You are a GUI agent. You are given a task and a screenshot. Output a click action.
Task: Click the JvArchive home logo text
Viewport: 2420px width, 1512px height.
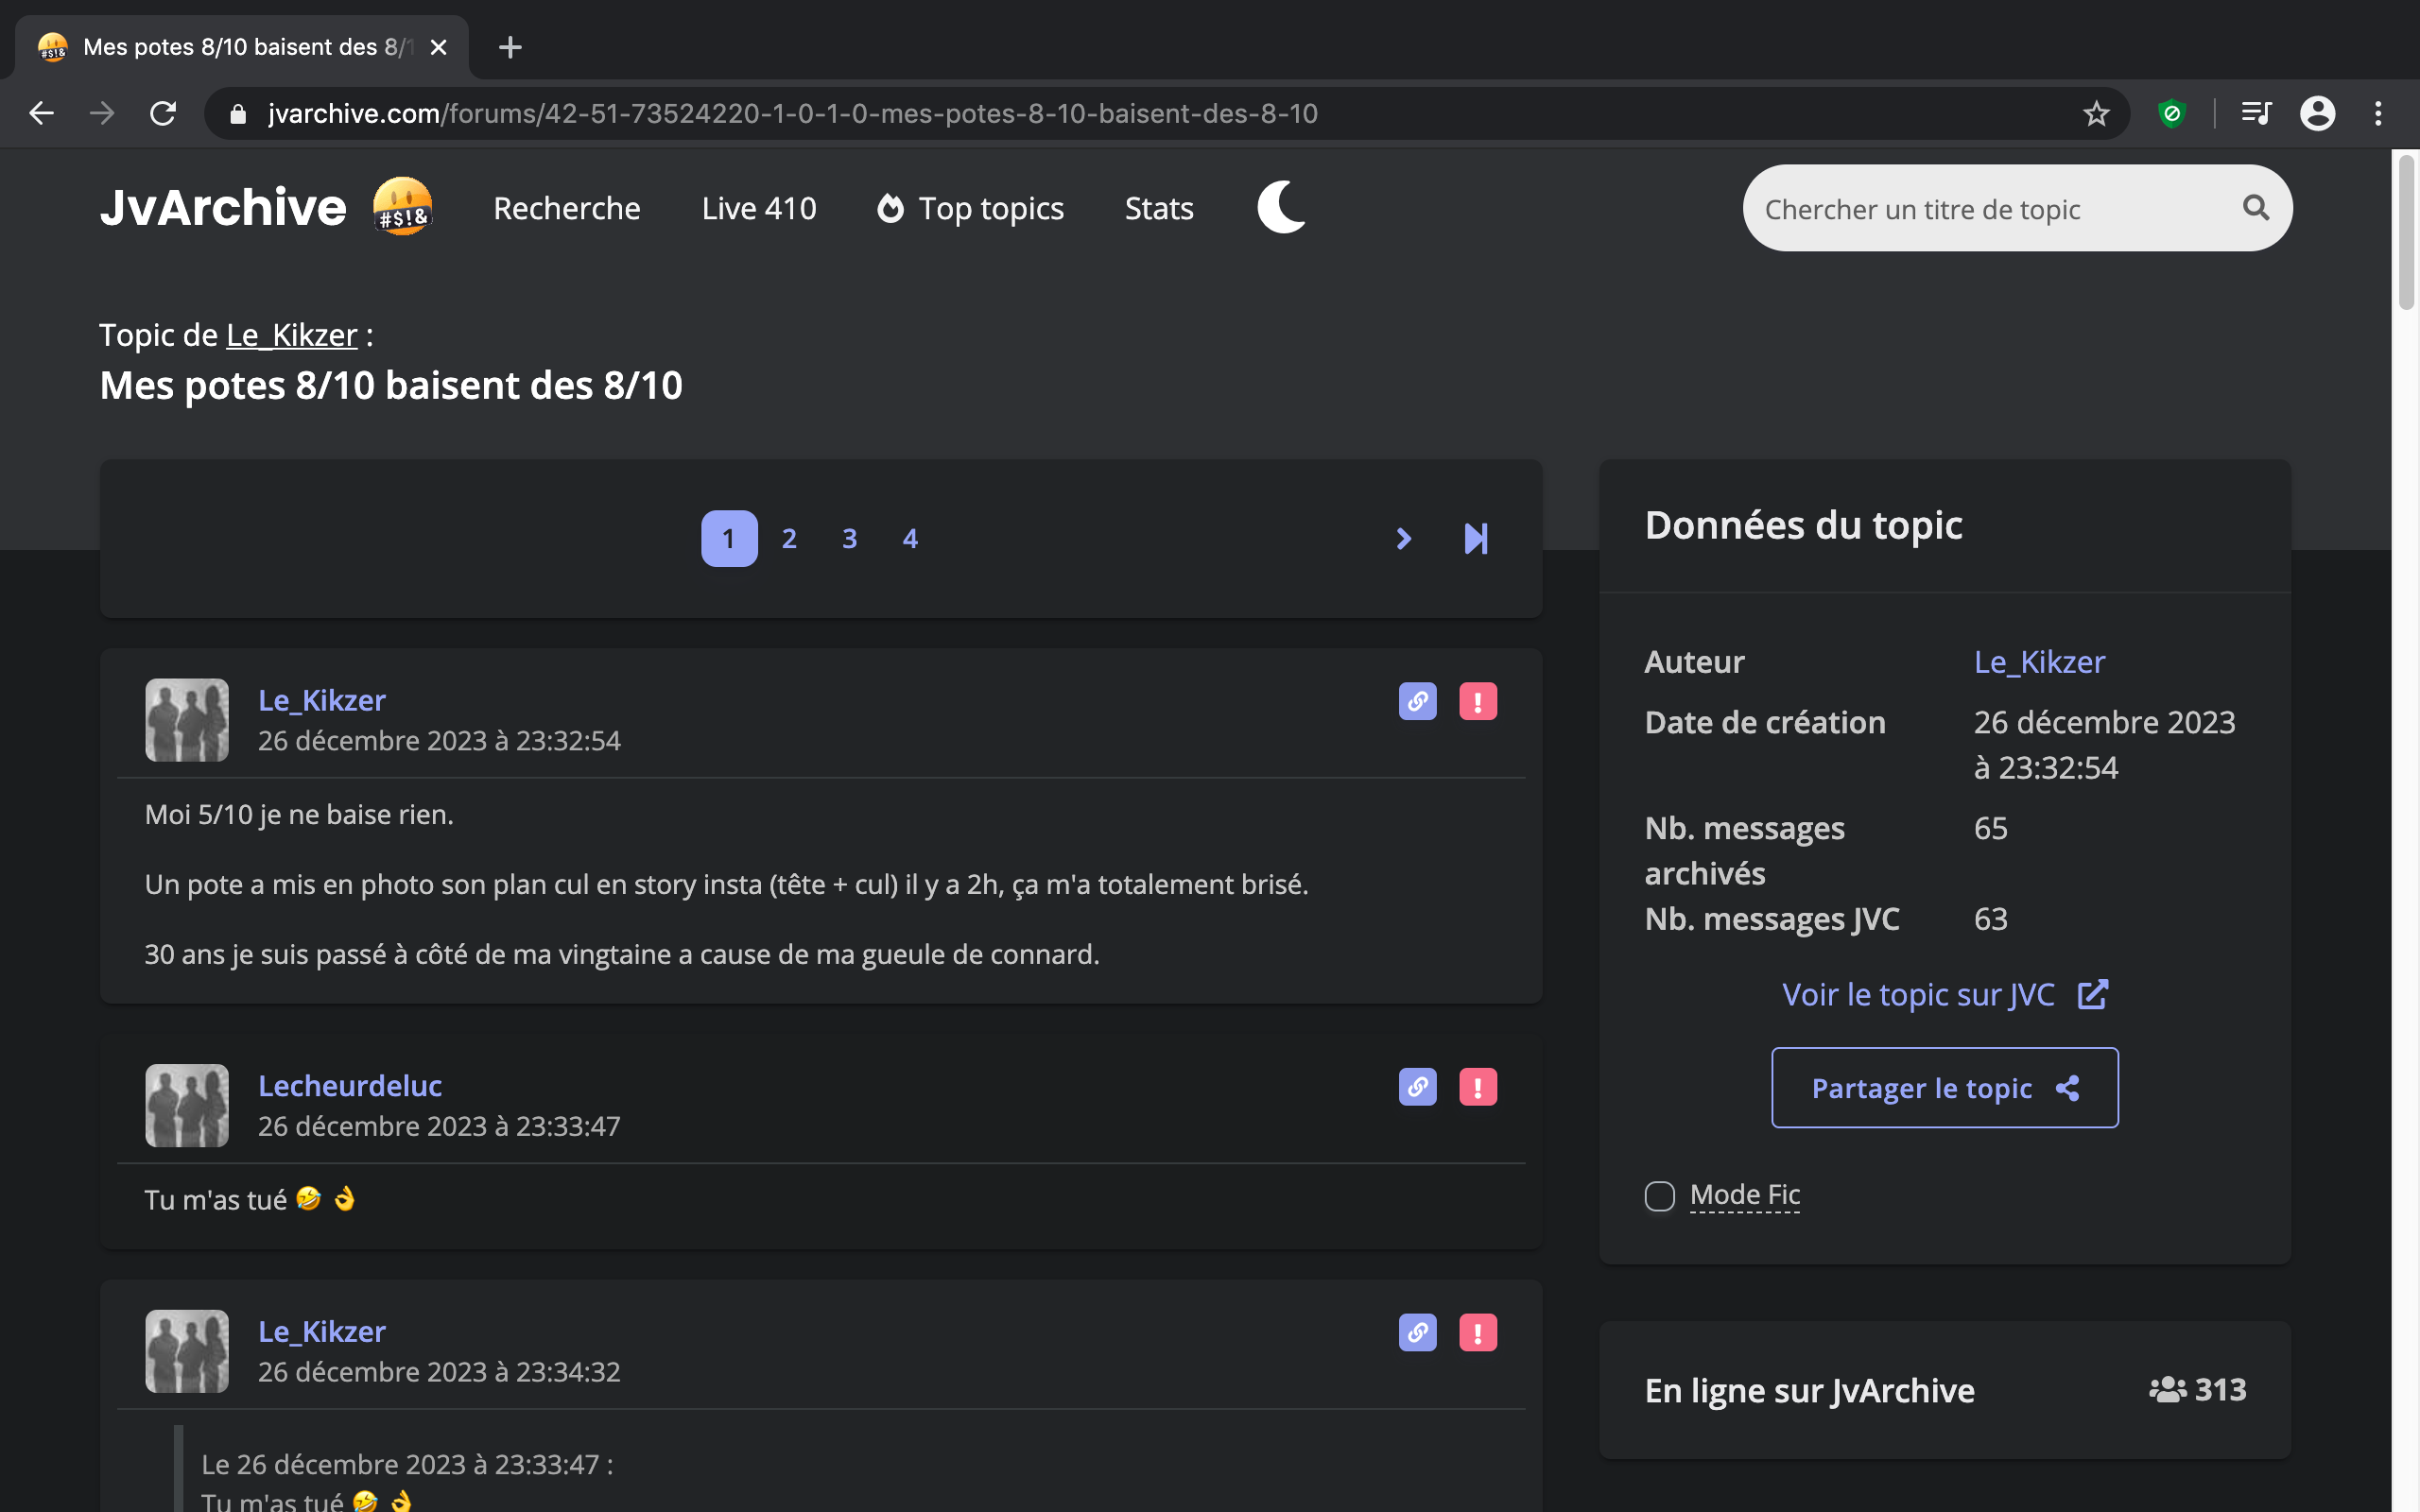point(222,207)
